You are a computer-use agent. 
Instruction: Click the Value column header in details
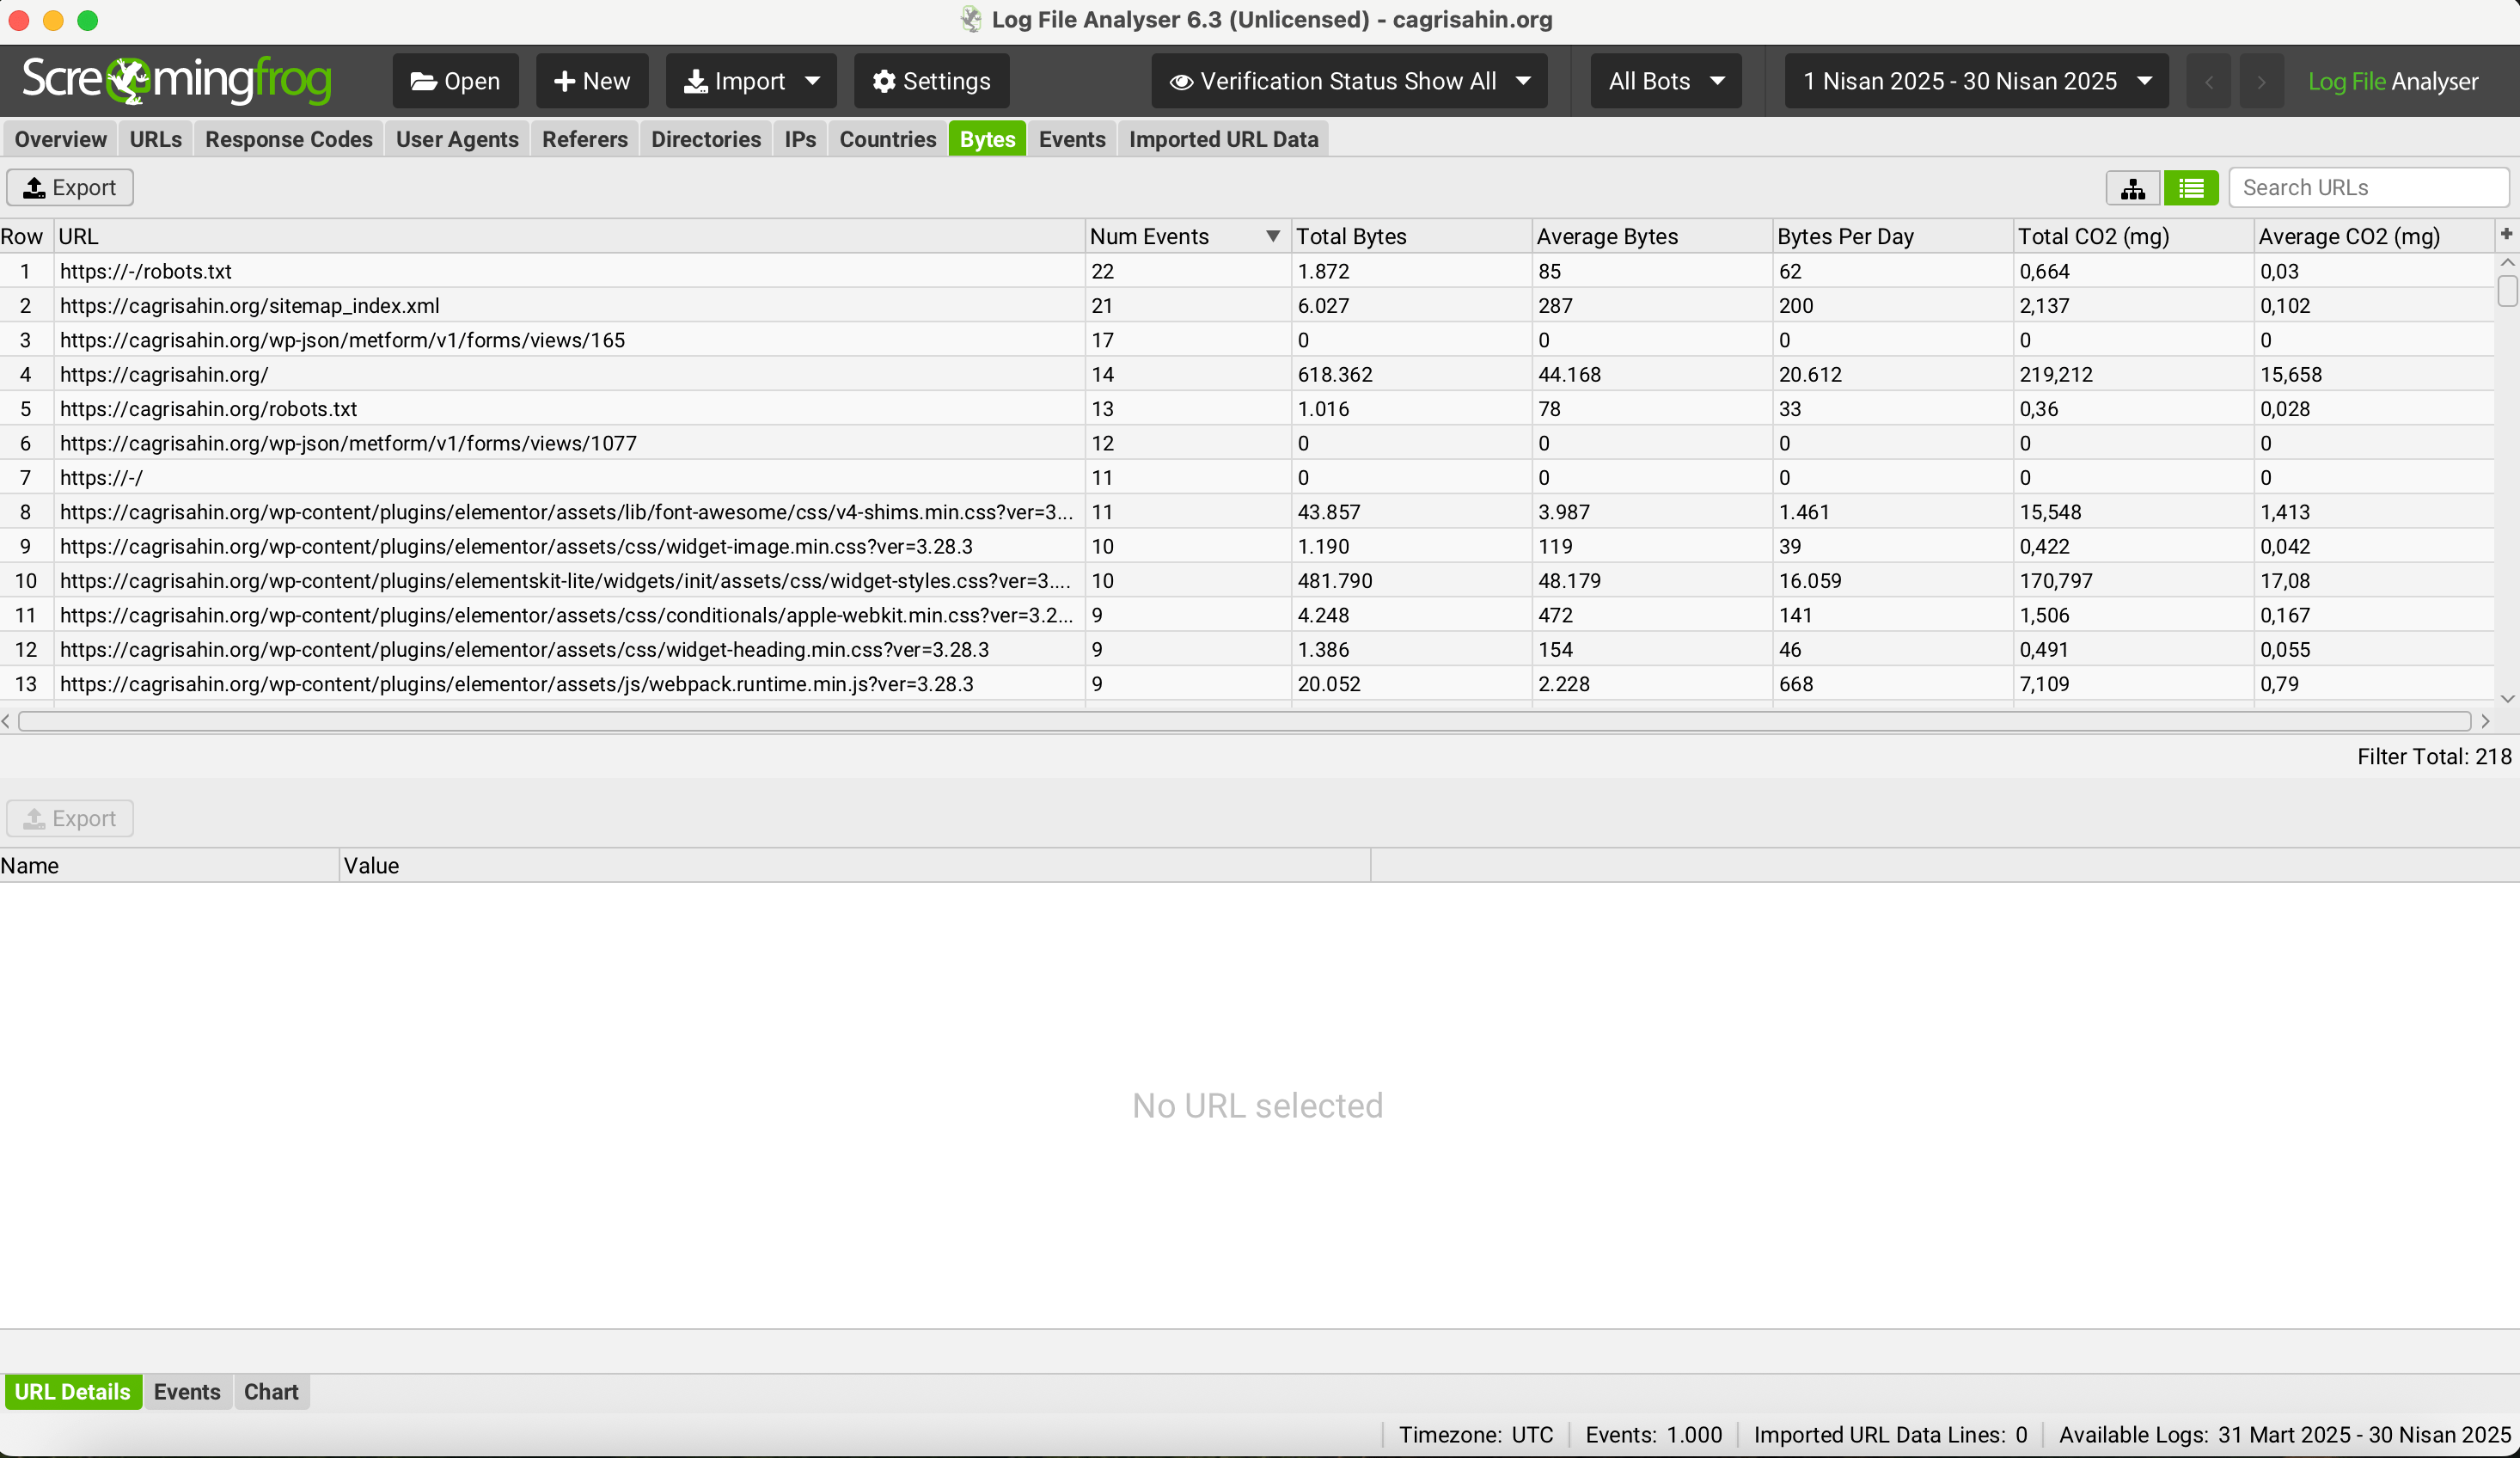[855, 865]
